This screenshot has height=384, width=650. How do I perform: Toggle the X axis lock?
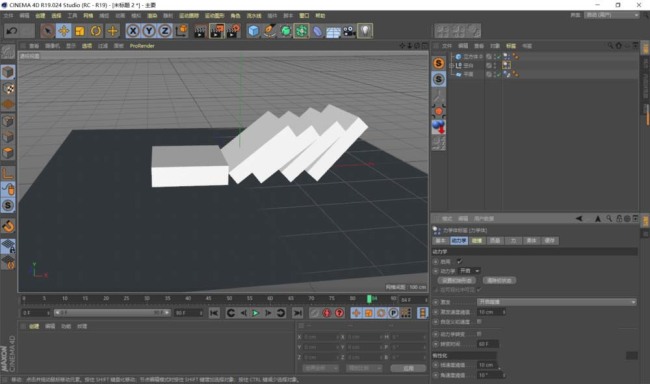(133, 31)
